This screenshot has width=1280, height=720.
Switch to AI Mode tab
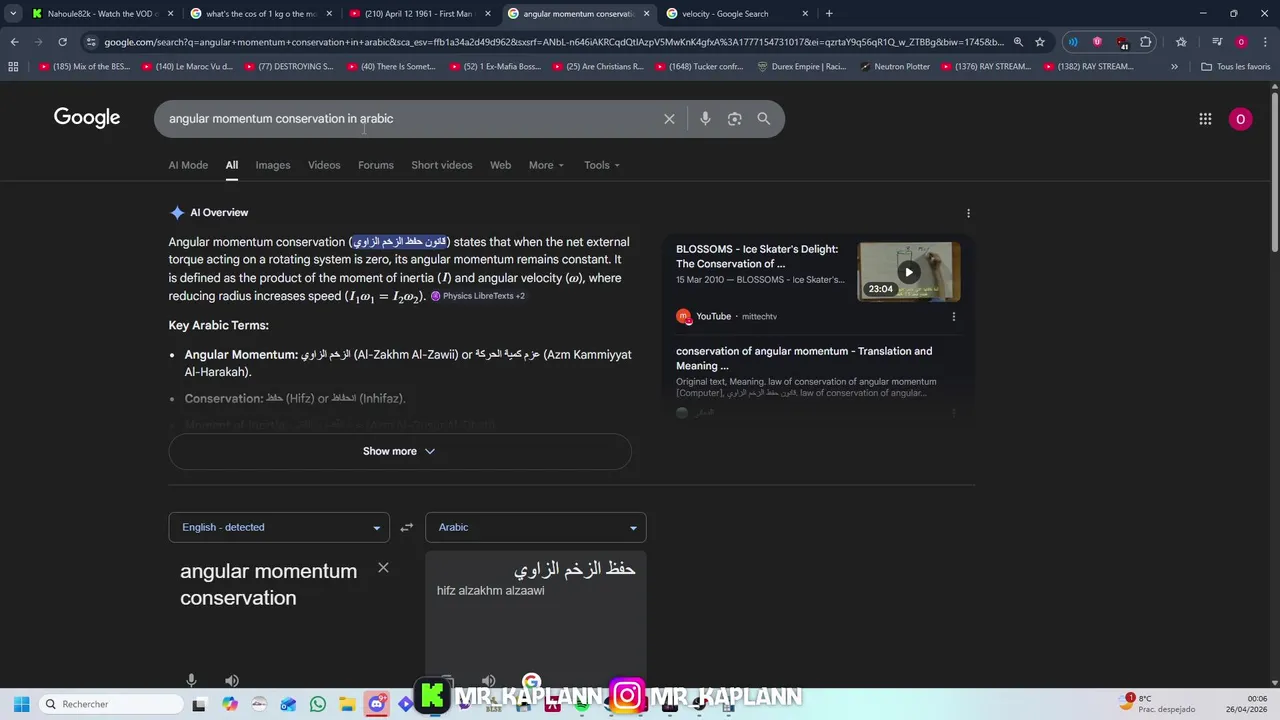(x=188, y=165)
